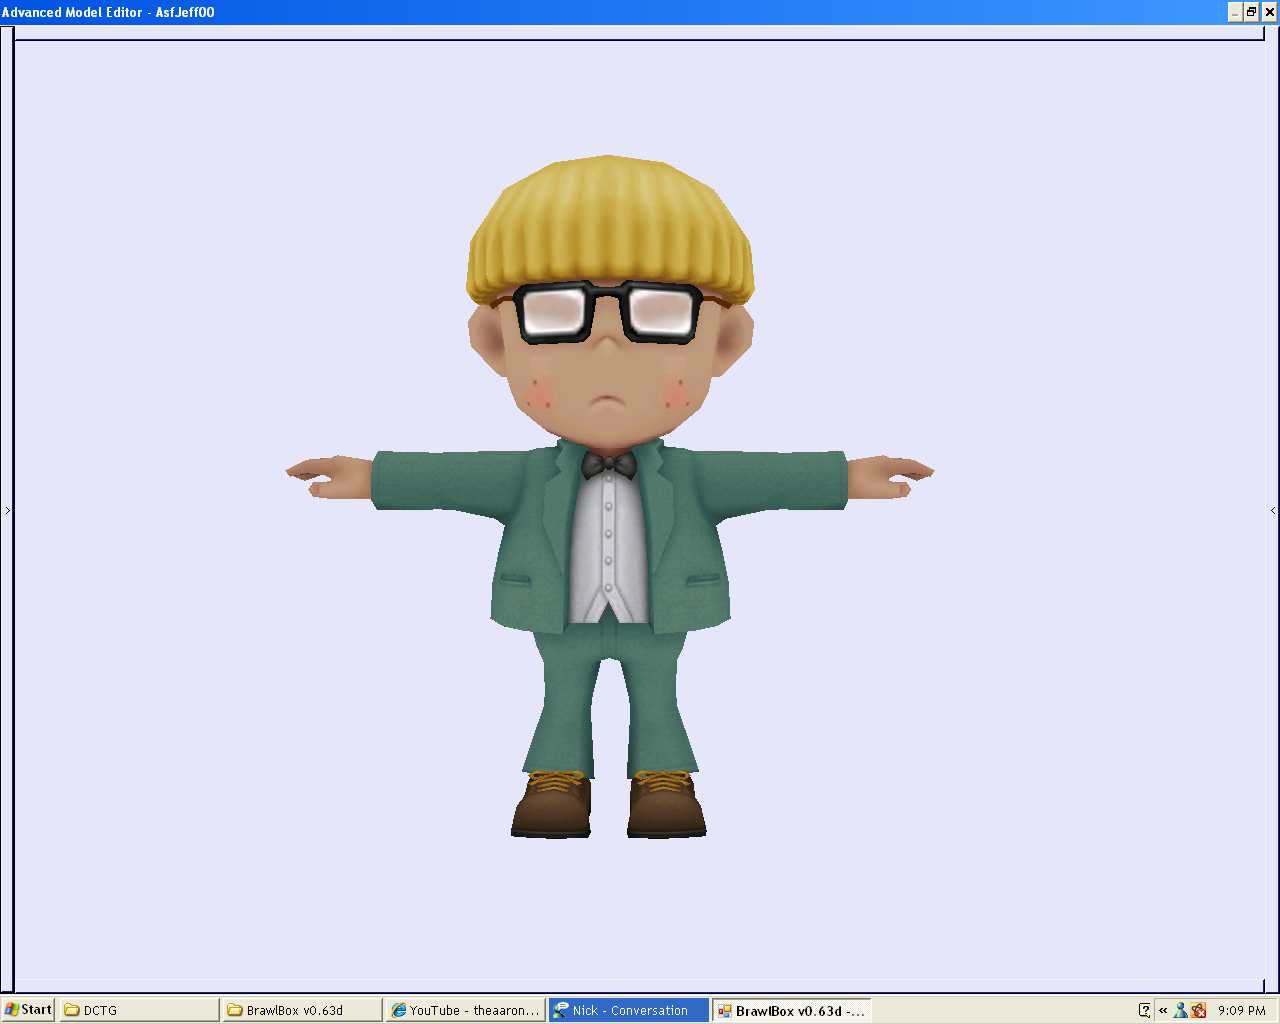Click the model's bow tie
Viewport: 1280px width, 1024px height.
coord(612,466)
